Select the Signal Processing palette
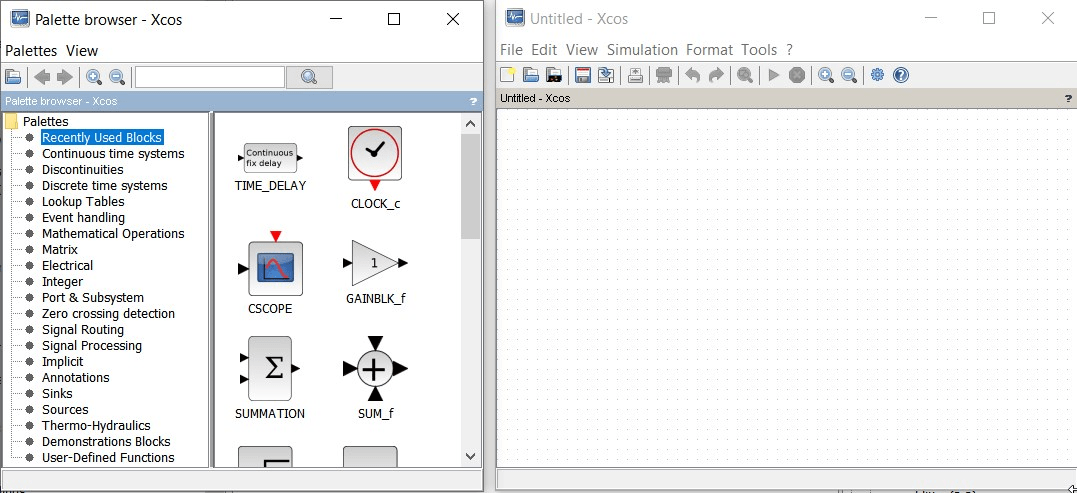 coord(92,345)
